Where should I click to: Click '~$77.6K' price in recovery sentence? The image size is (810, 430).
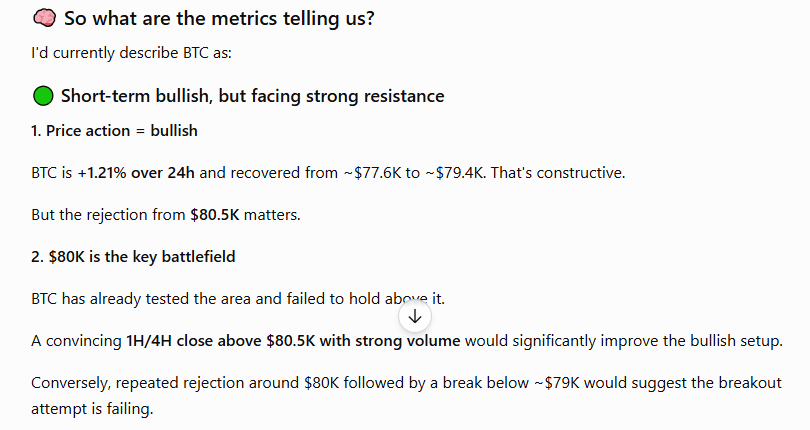tap(372, 173)
